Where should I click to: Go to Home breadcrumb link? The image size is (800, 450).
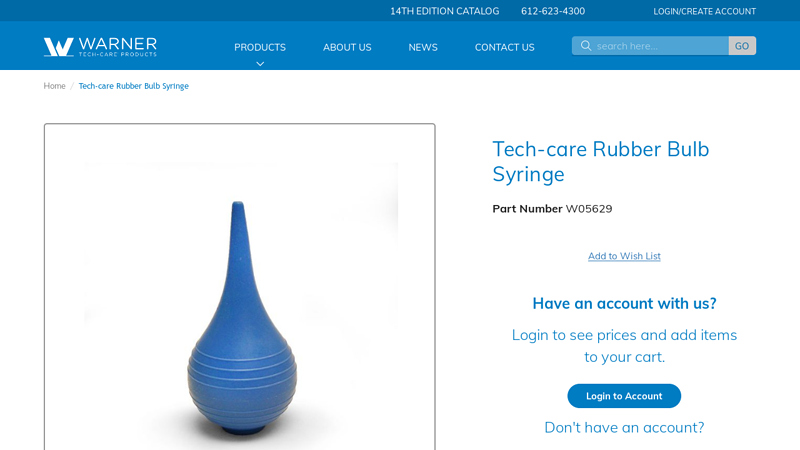coord(54,86)
